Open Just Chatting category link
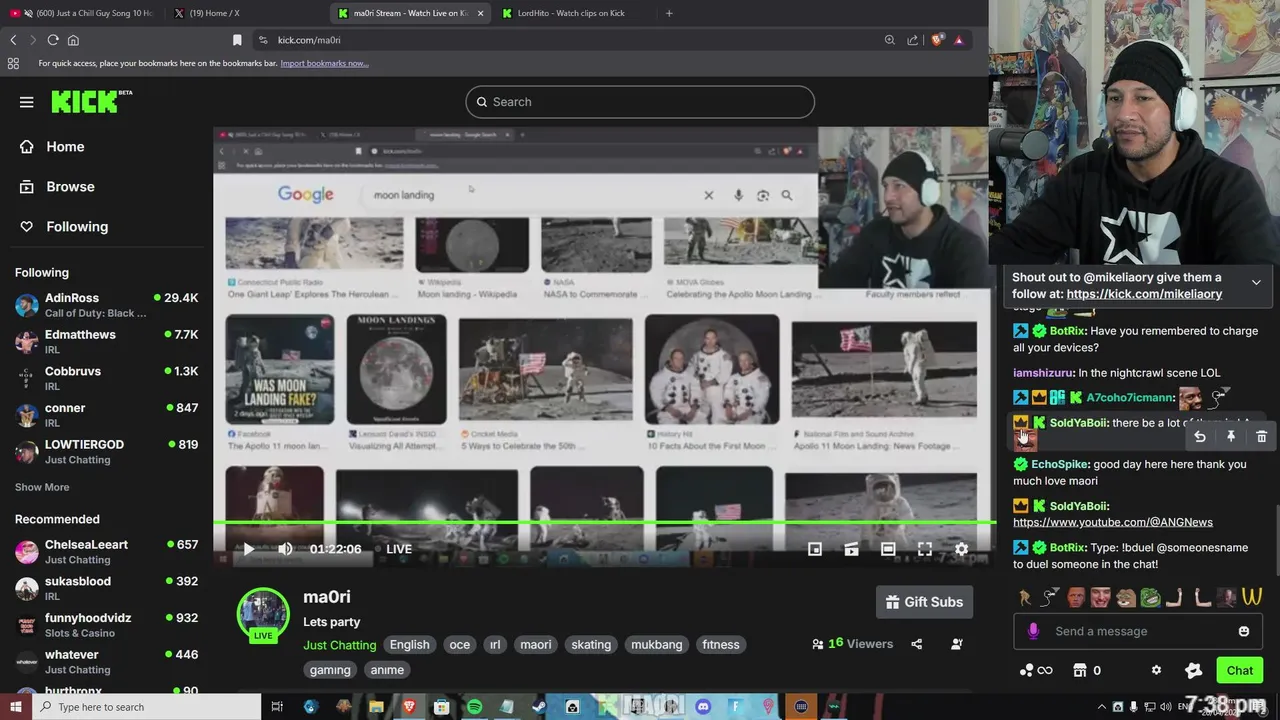 coord(340,645)
